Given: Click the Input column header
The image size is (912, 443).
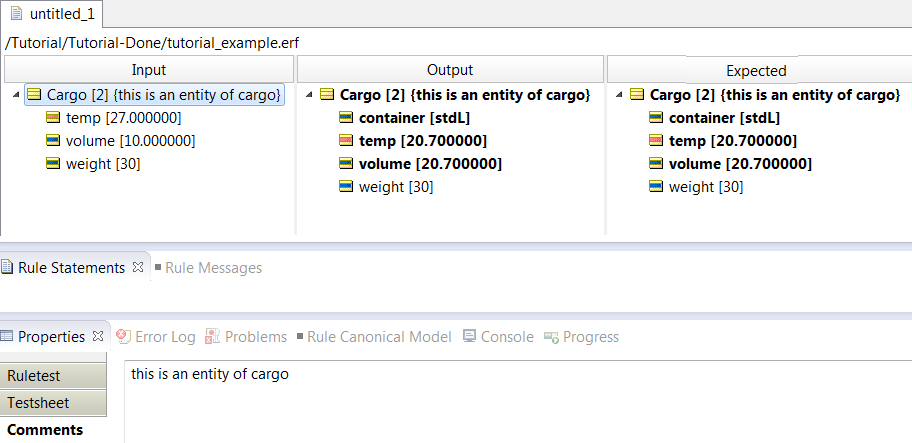Looking at the screenshot, I should coord(148,70).
